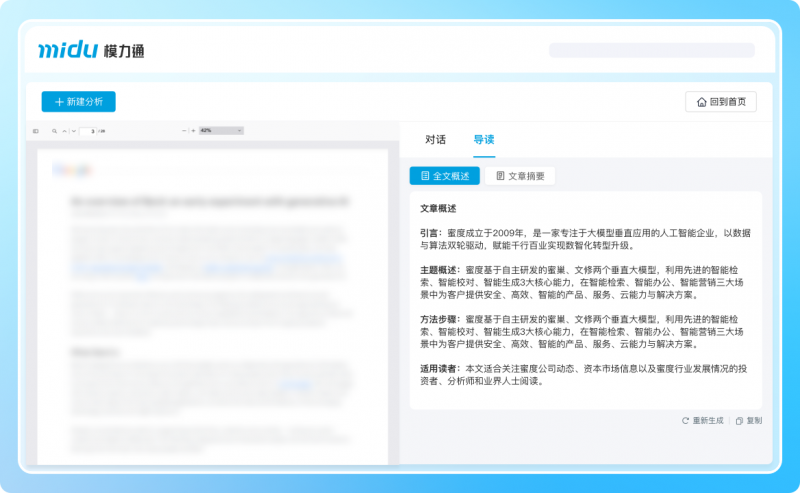Viewport: 800px width, 493px height.
Task: Click the 新建分析 button
Action: [x=78, y=102]
